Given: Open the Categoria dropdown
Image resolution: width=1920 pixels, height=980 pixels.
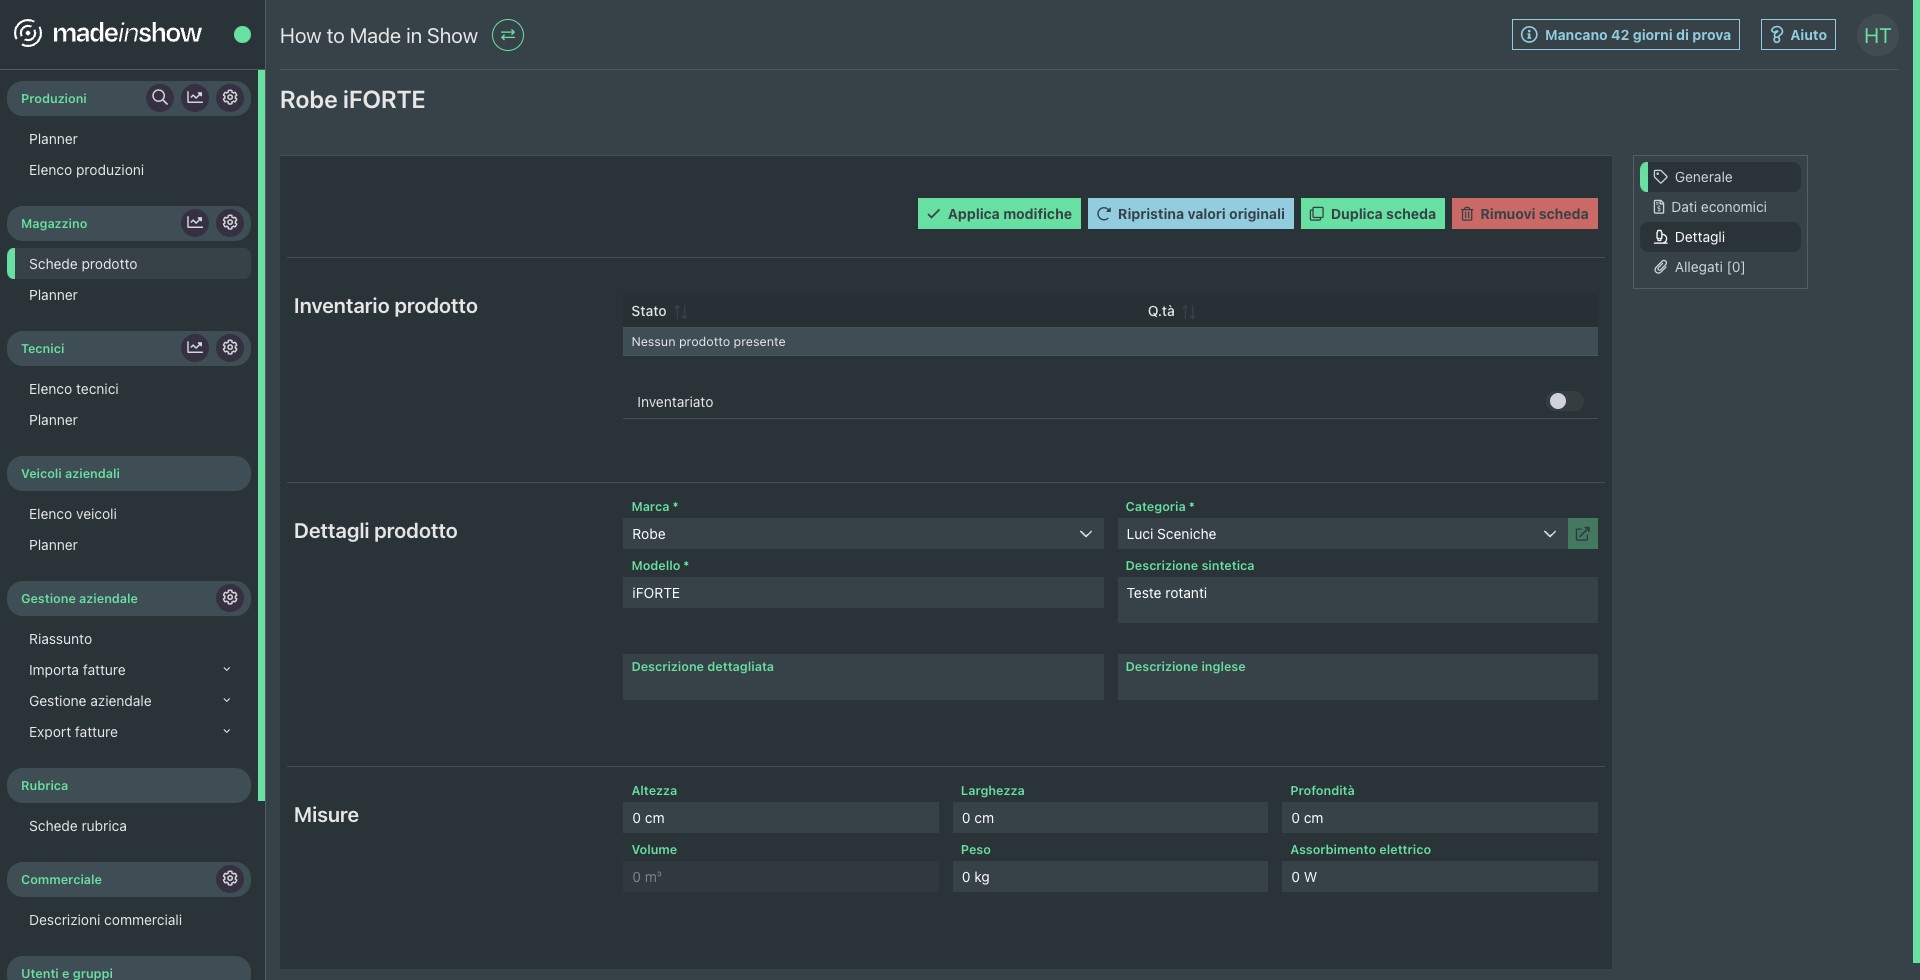Looking at the screenshot, I should pyautogui.click(x=1342, y=534).
